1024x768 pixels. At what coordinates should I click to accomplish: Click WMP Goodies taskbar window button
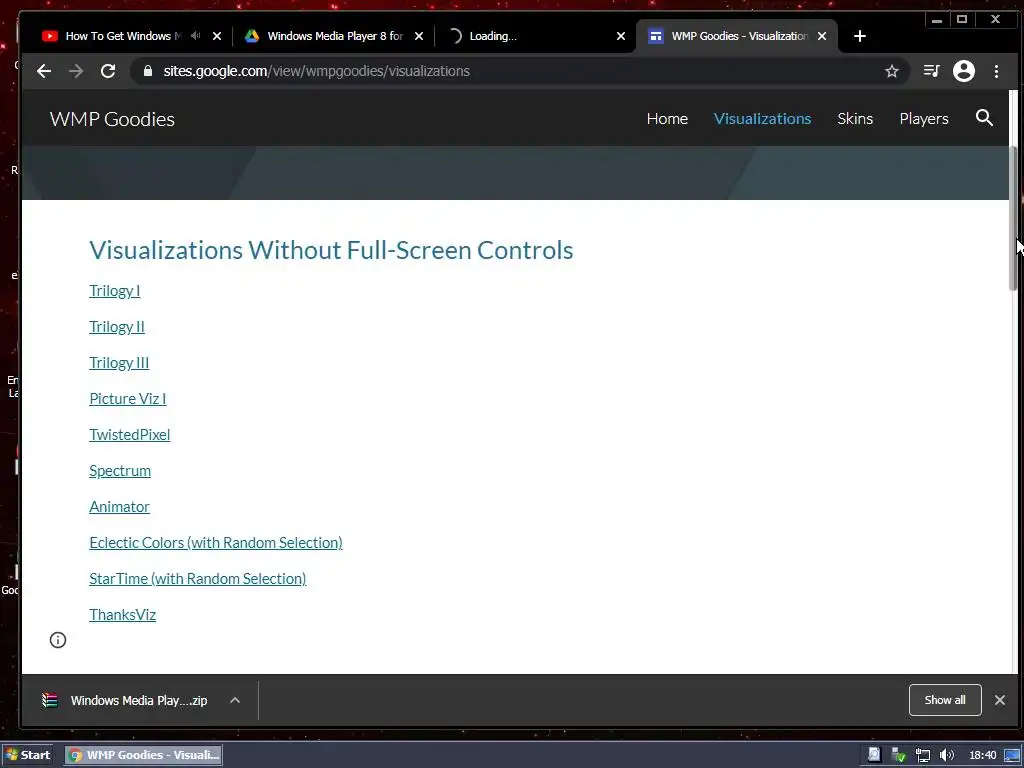click(143, 755)
